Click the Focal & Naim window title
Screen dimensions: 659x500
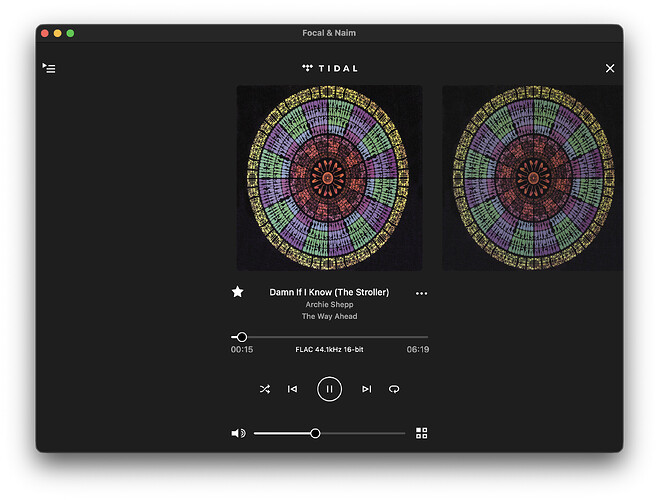pyautogui.click(x=329, y=33)
